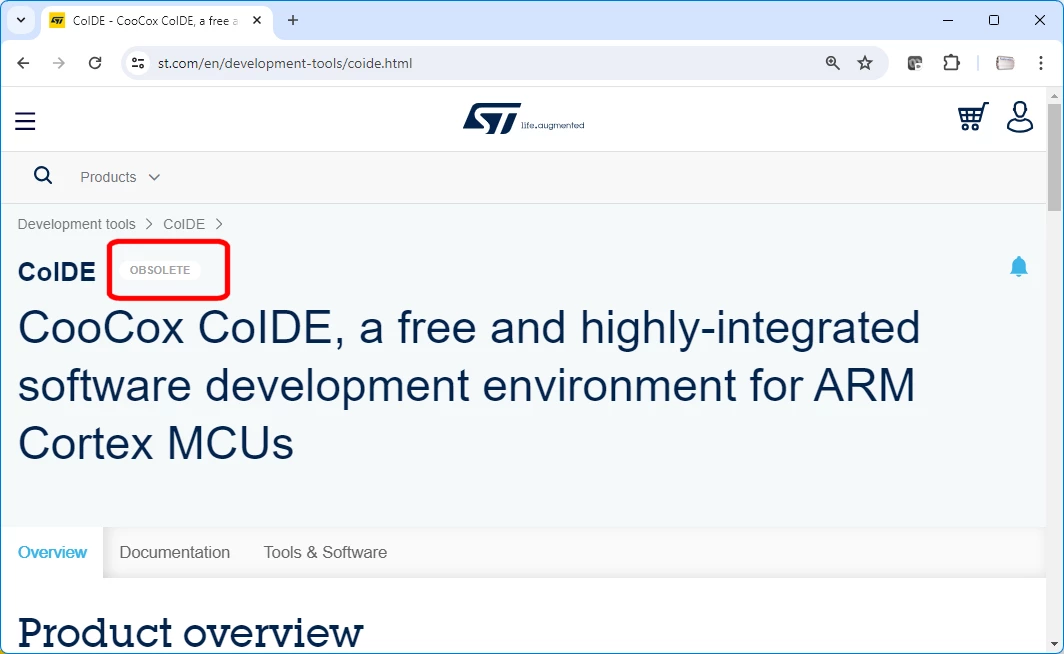Click the blue notification bell icon
The image size is (1064, 654).
(x=1019, y=267)
